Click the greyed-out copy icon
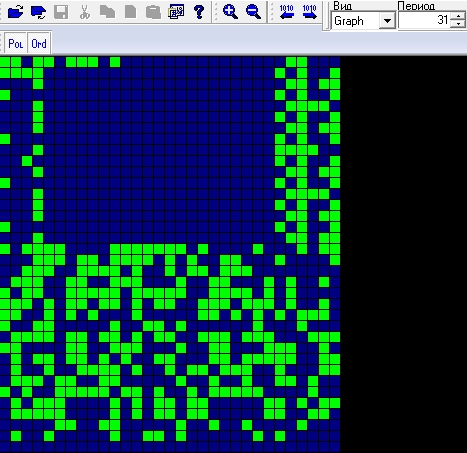This screenshot has height=453, width=467. point(107,12)
